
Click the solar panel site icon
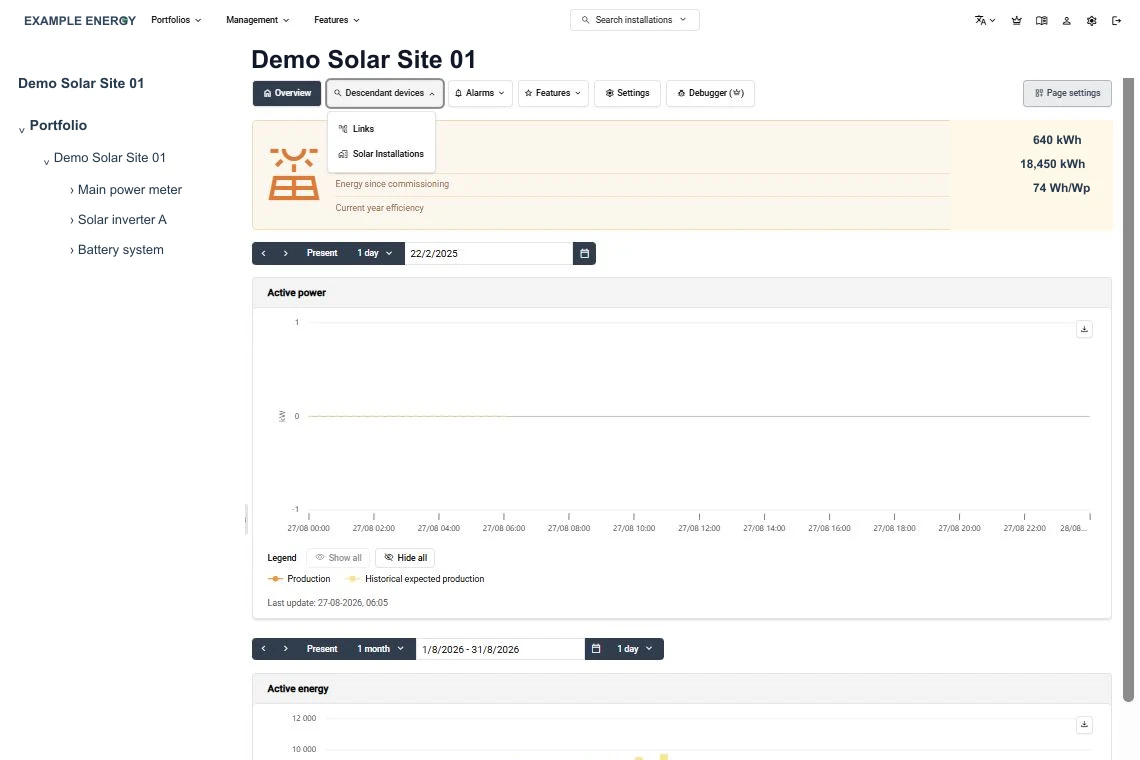click(x=294, y=174)
